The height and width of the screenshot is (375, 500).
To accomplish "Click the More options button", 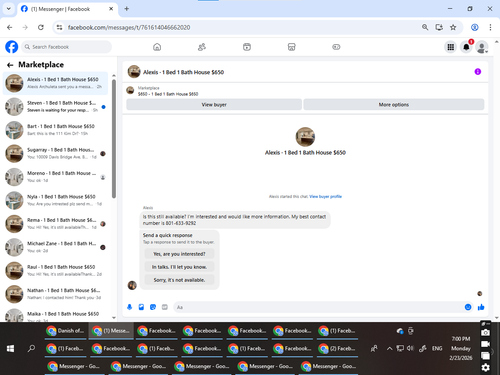I will tap(394, 105).
